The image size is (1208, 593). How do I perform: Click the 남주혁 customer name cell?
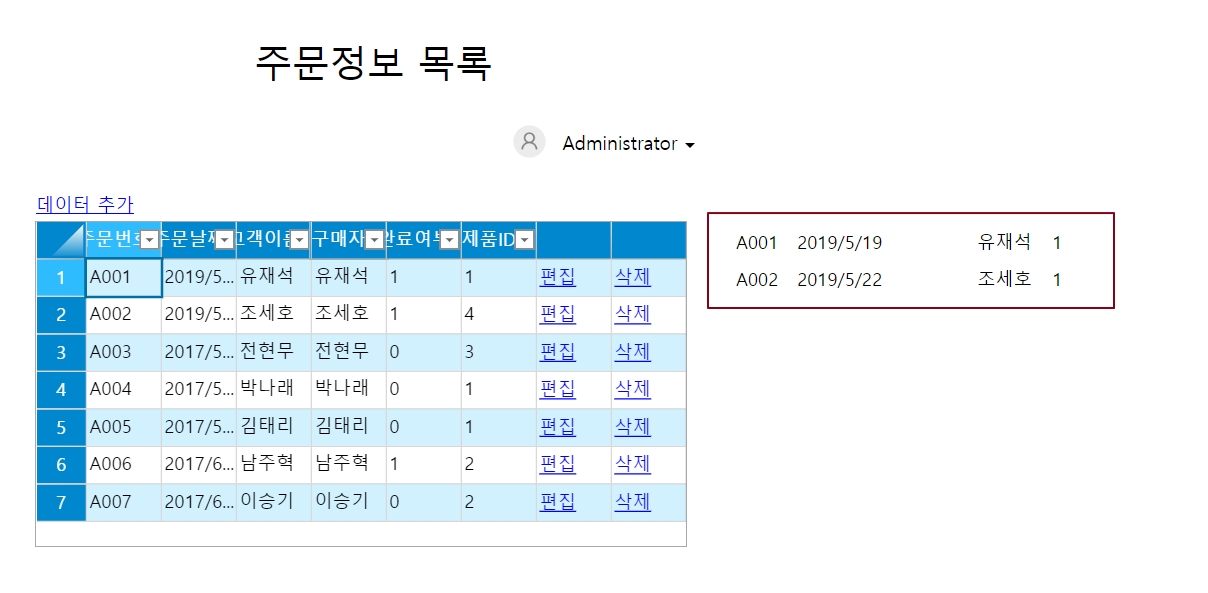(273, 464)
